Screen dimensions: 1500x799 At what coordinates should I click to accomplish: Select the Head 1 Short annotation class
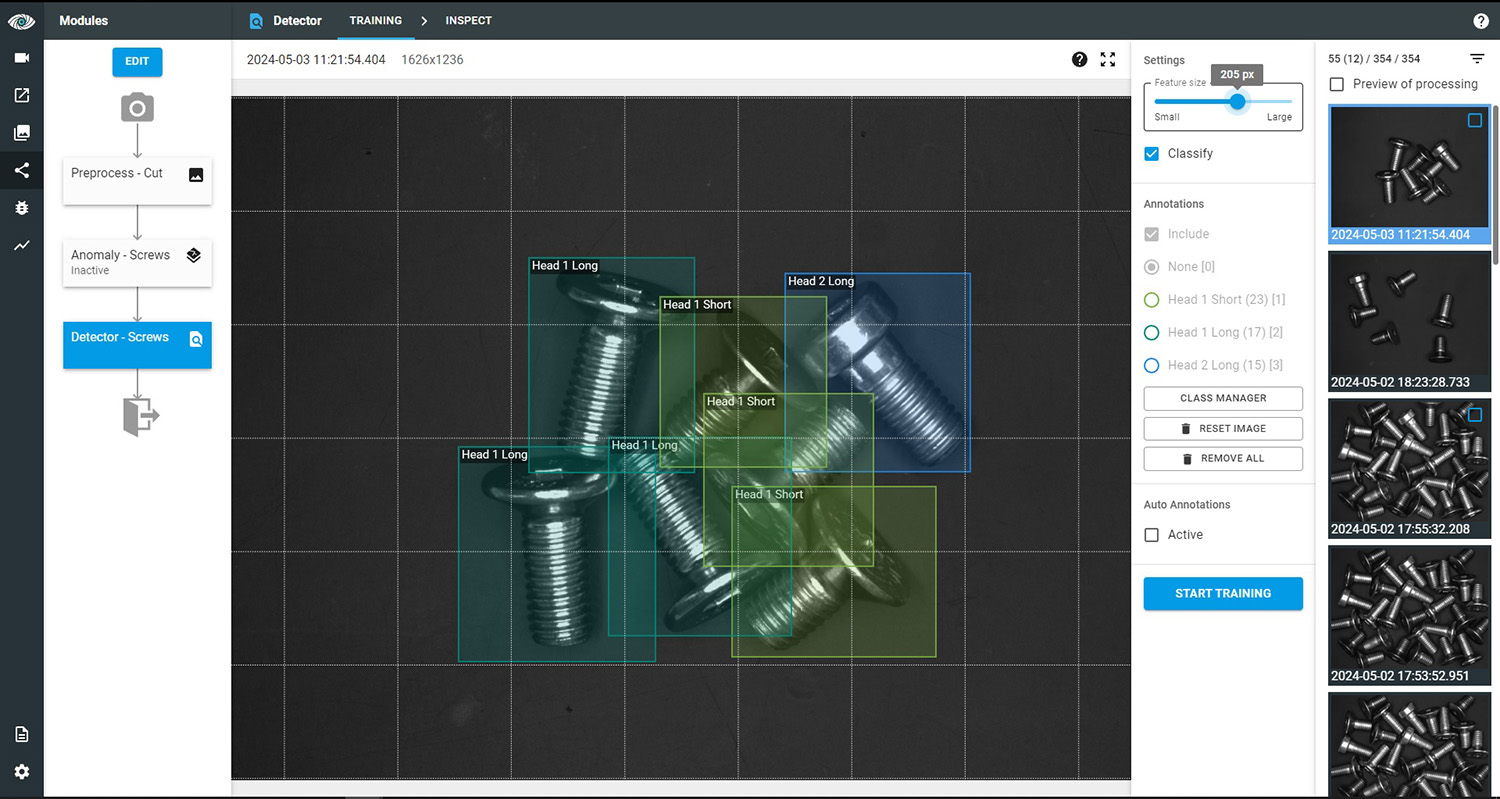1151,299
